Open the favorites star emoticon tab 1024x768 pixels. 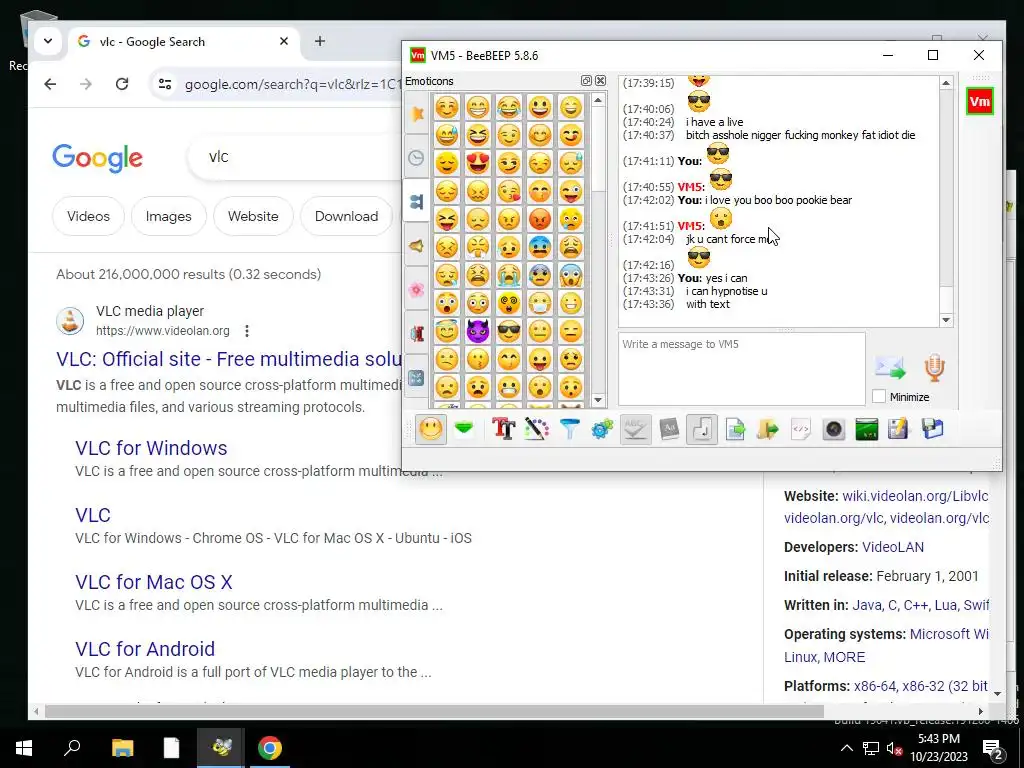(x=417, y=113)
